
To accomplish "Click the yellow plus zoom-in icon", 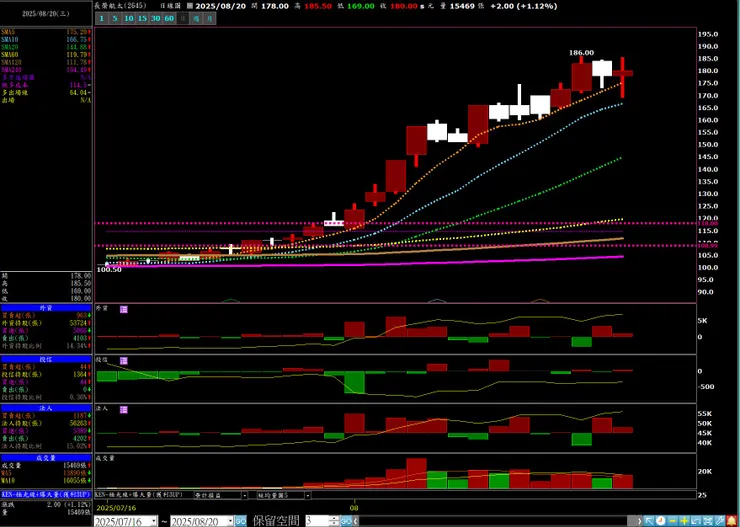I will 684,521.
